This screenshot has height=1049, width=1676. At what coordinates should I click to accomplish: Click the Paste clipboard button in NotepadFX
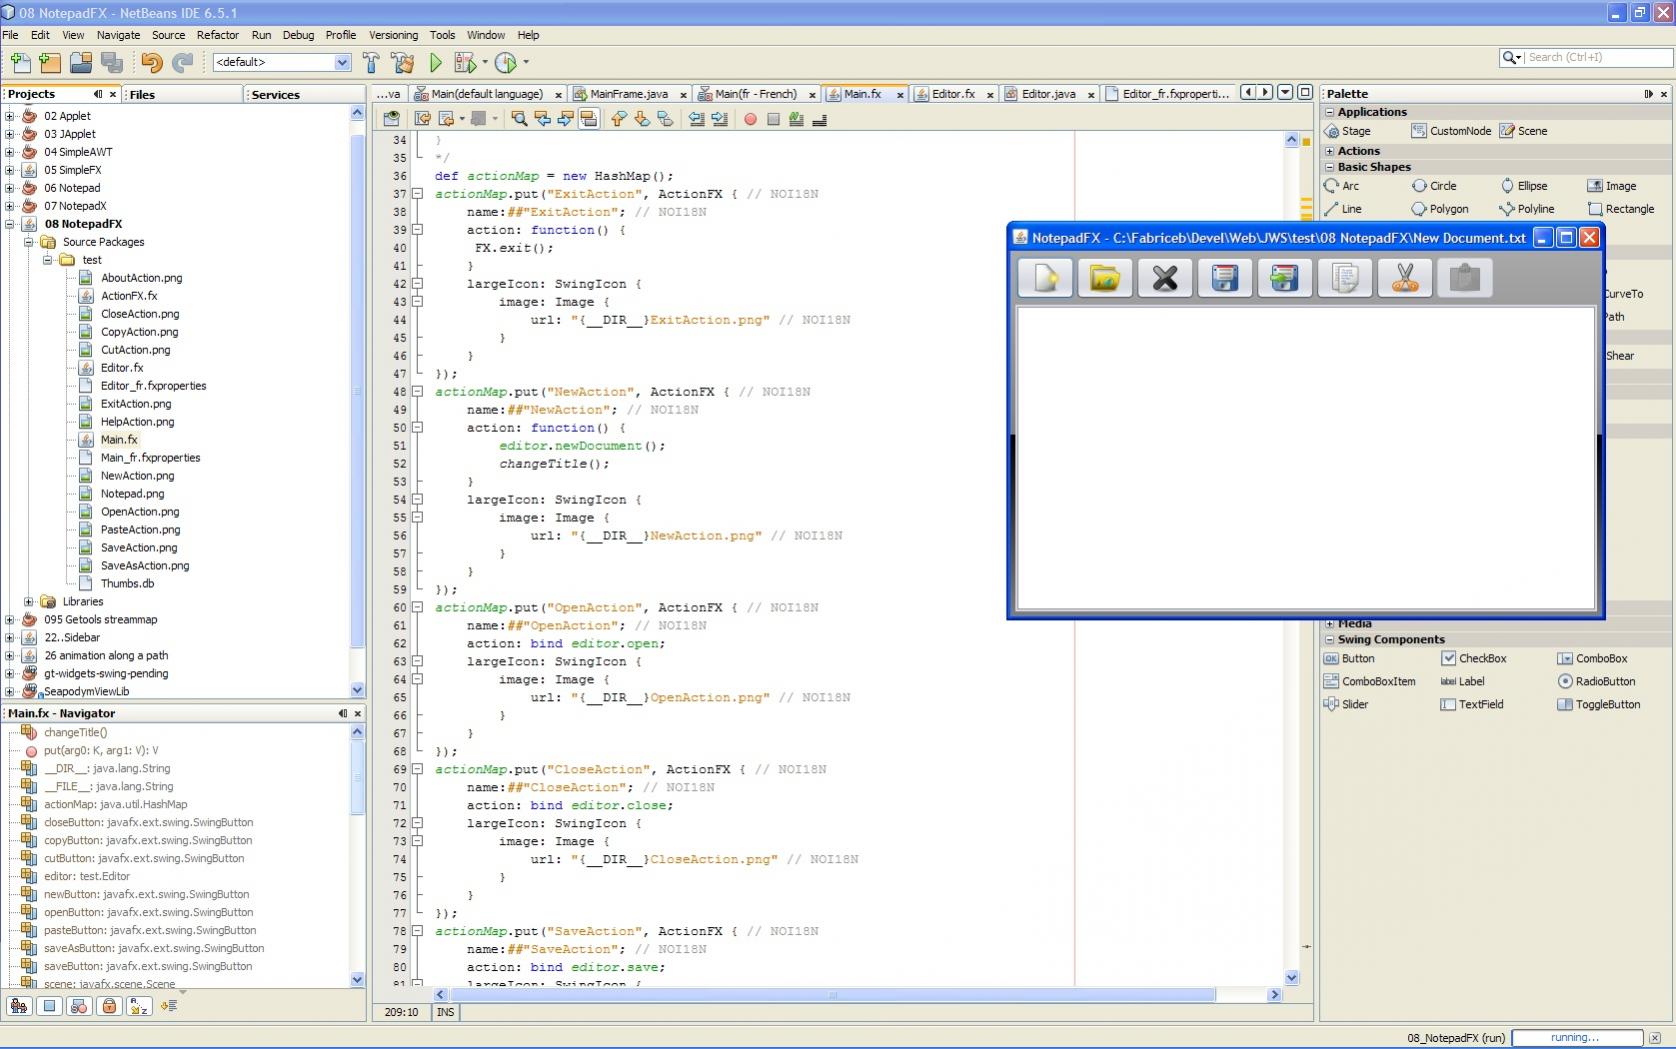pos(1465,278)
